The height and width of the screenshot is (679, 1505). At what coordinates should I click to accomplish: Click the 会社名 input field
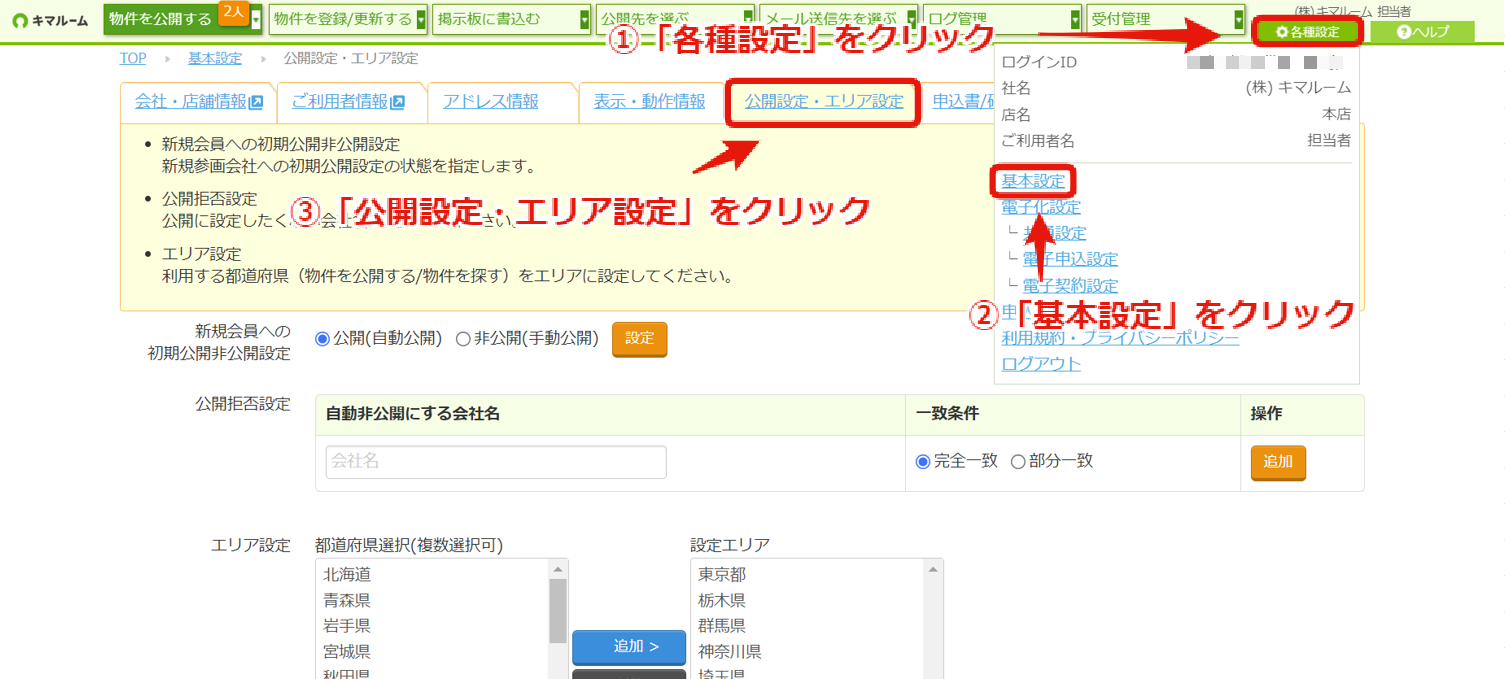pos(496,462)
